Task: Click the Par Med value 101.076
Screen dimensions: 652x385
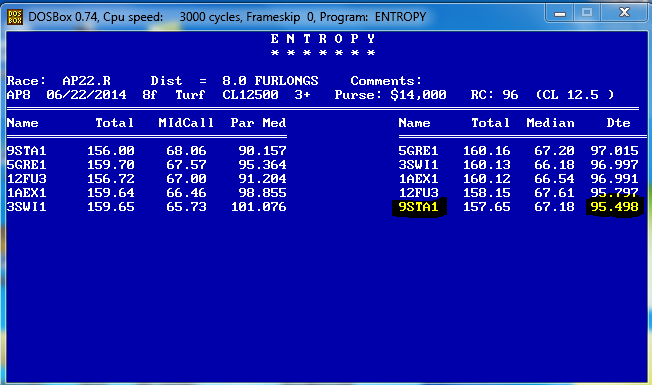Action: (259, 207)
